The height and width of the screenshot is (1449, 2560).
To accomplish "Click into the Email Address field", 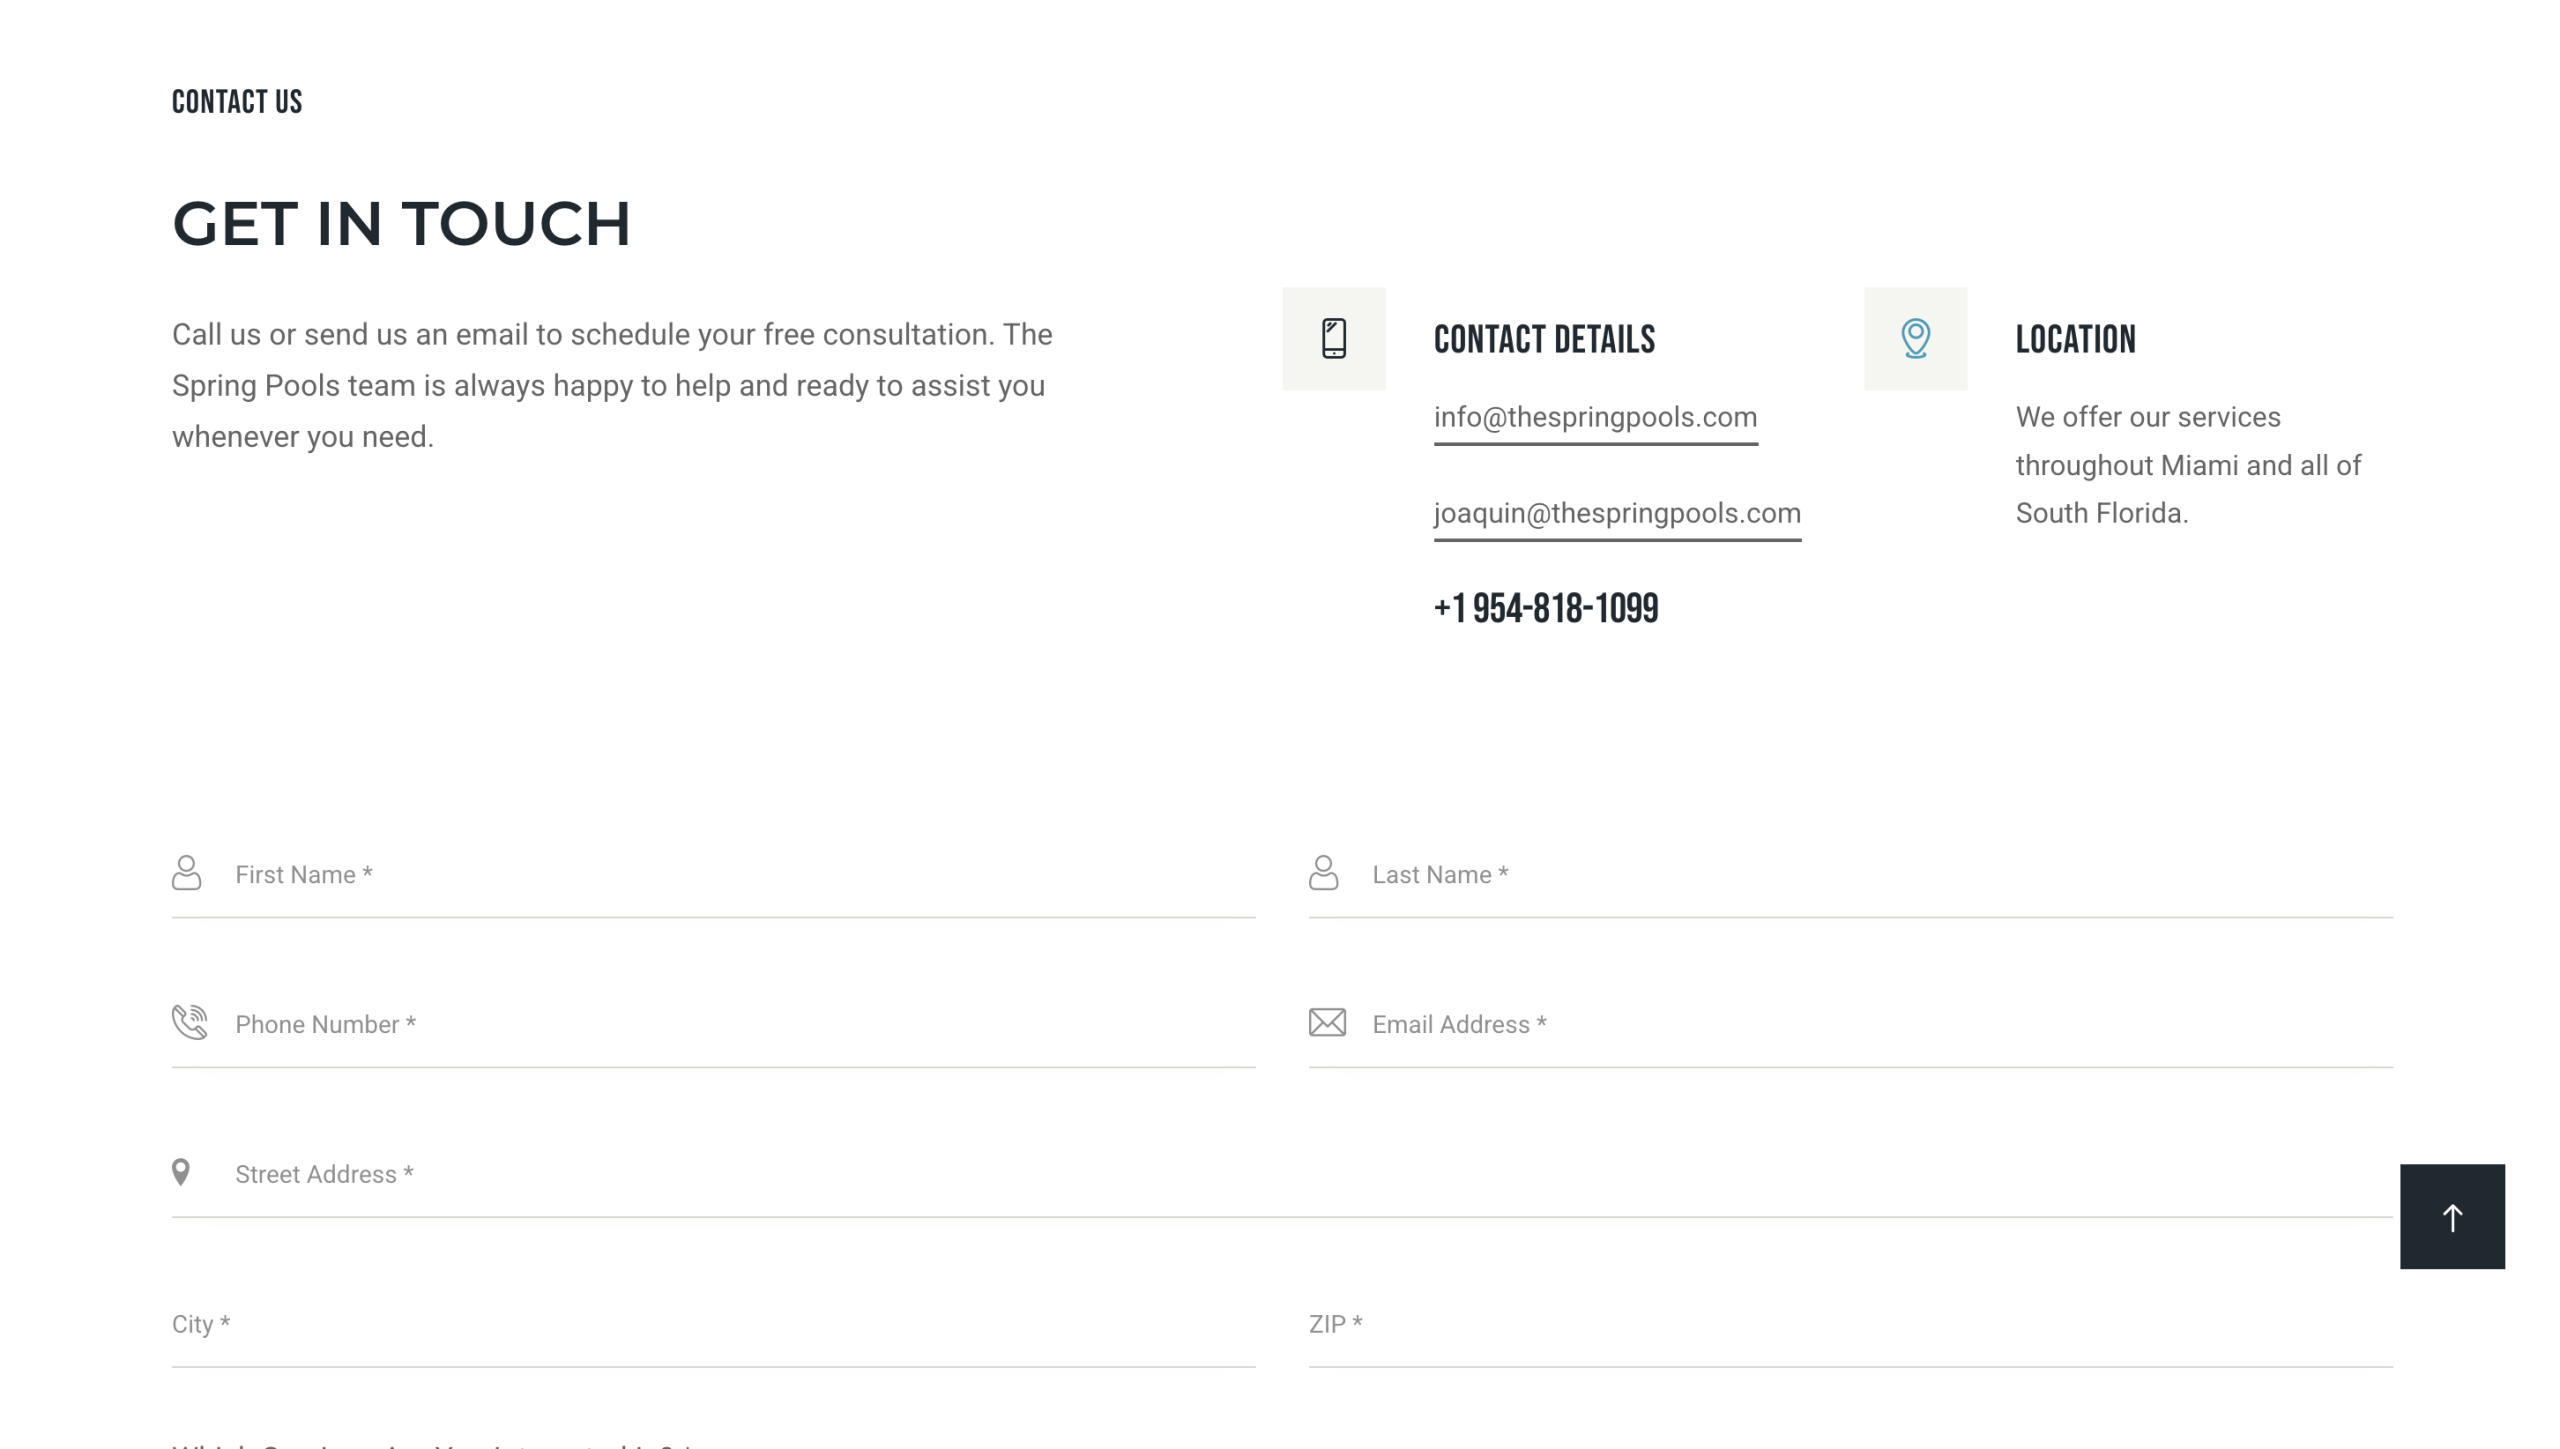I will (x=1880, y=1025).
